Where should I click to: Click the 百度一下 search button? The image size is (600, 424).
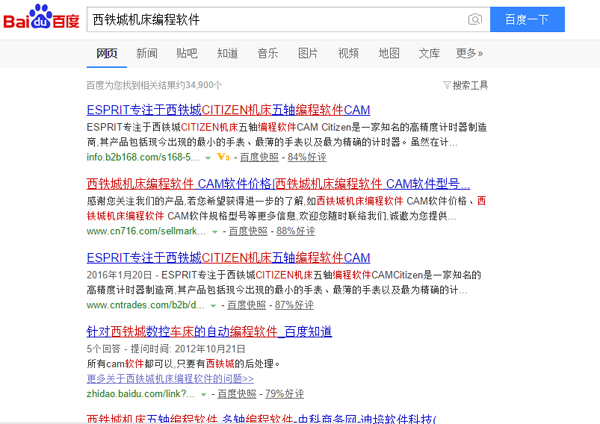click(x=527, y=19)
